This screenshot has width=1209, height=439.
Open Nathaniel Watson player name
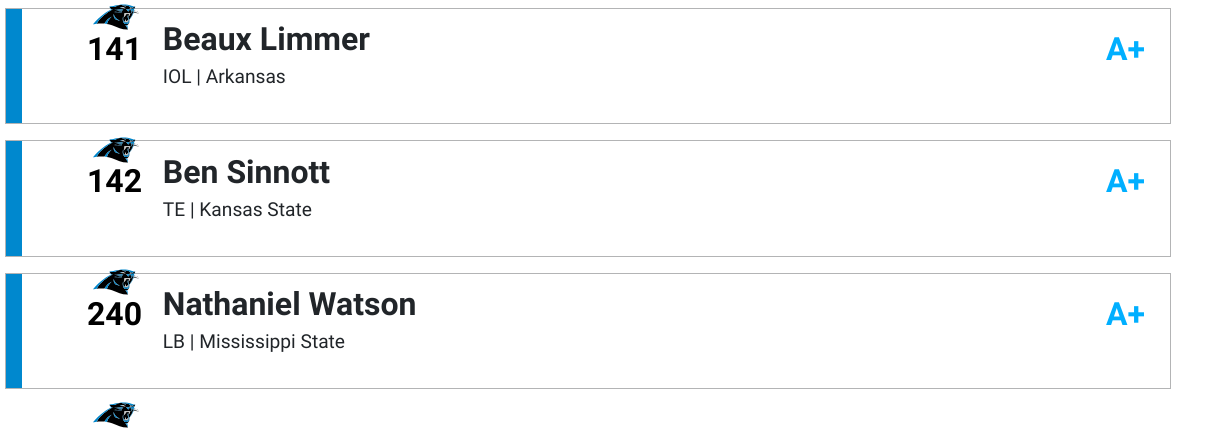click(289, 304)
